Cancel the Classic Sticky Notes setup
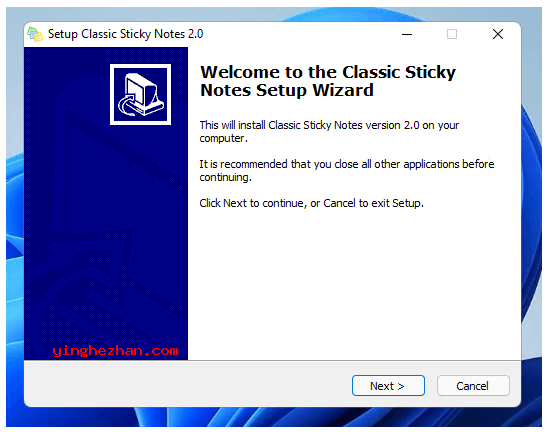547x434 pixels. [x=473, y=386]
